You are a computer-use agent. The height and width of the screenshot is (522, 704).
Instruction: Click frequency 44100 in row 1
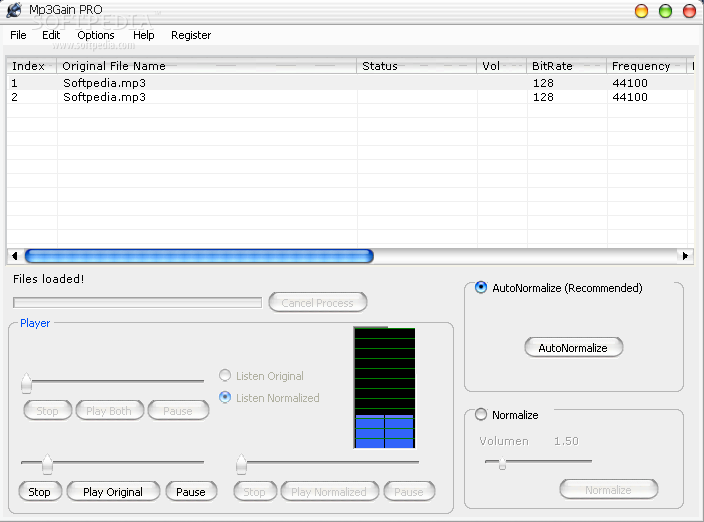[630, 83]
